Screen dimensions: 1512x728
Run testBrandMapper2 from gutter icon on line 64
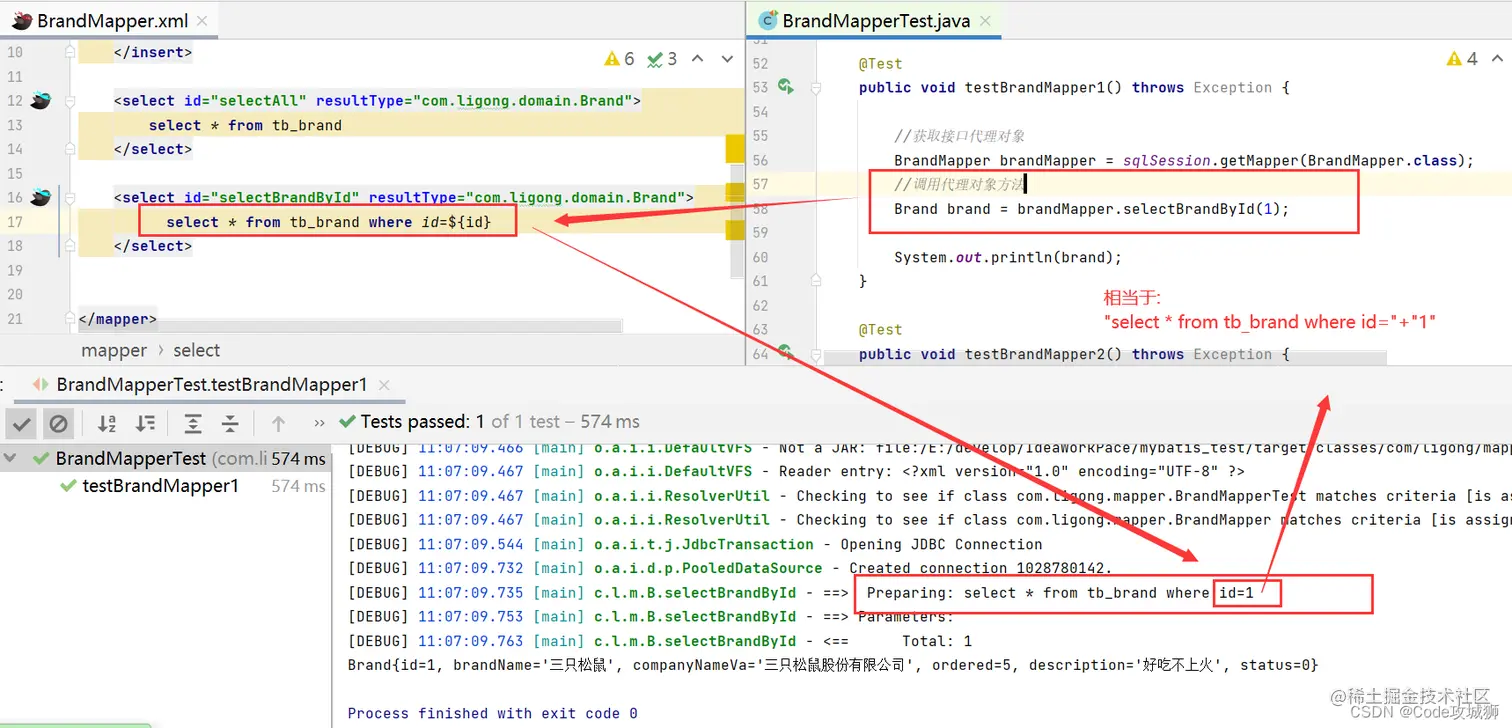786,353
